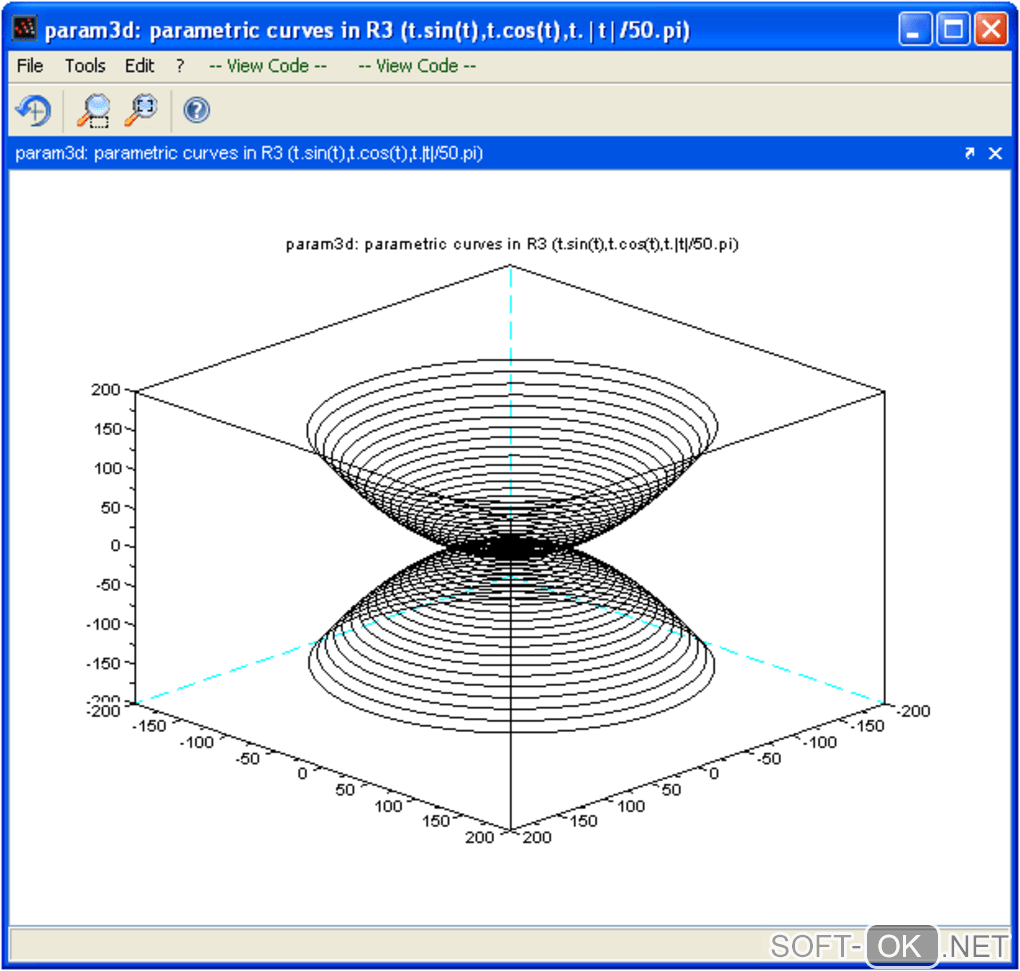Undock the param3d graphics panel

click(x=969, y=153)
